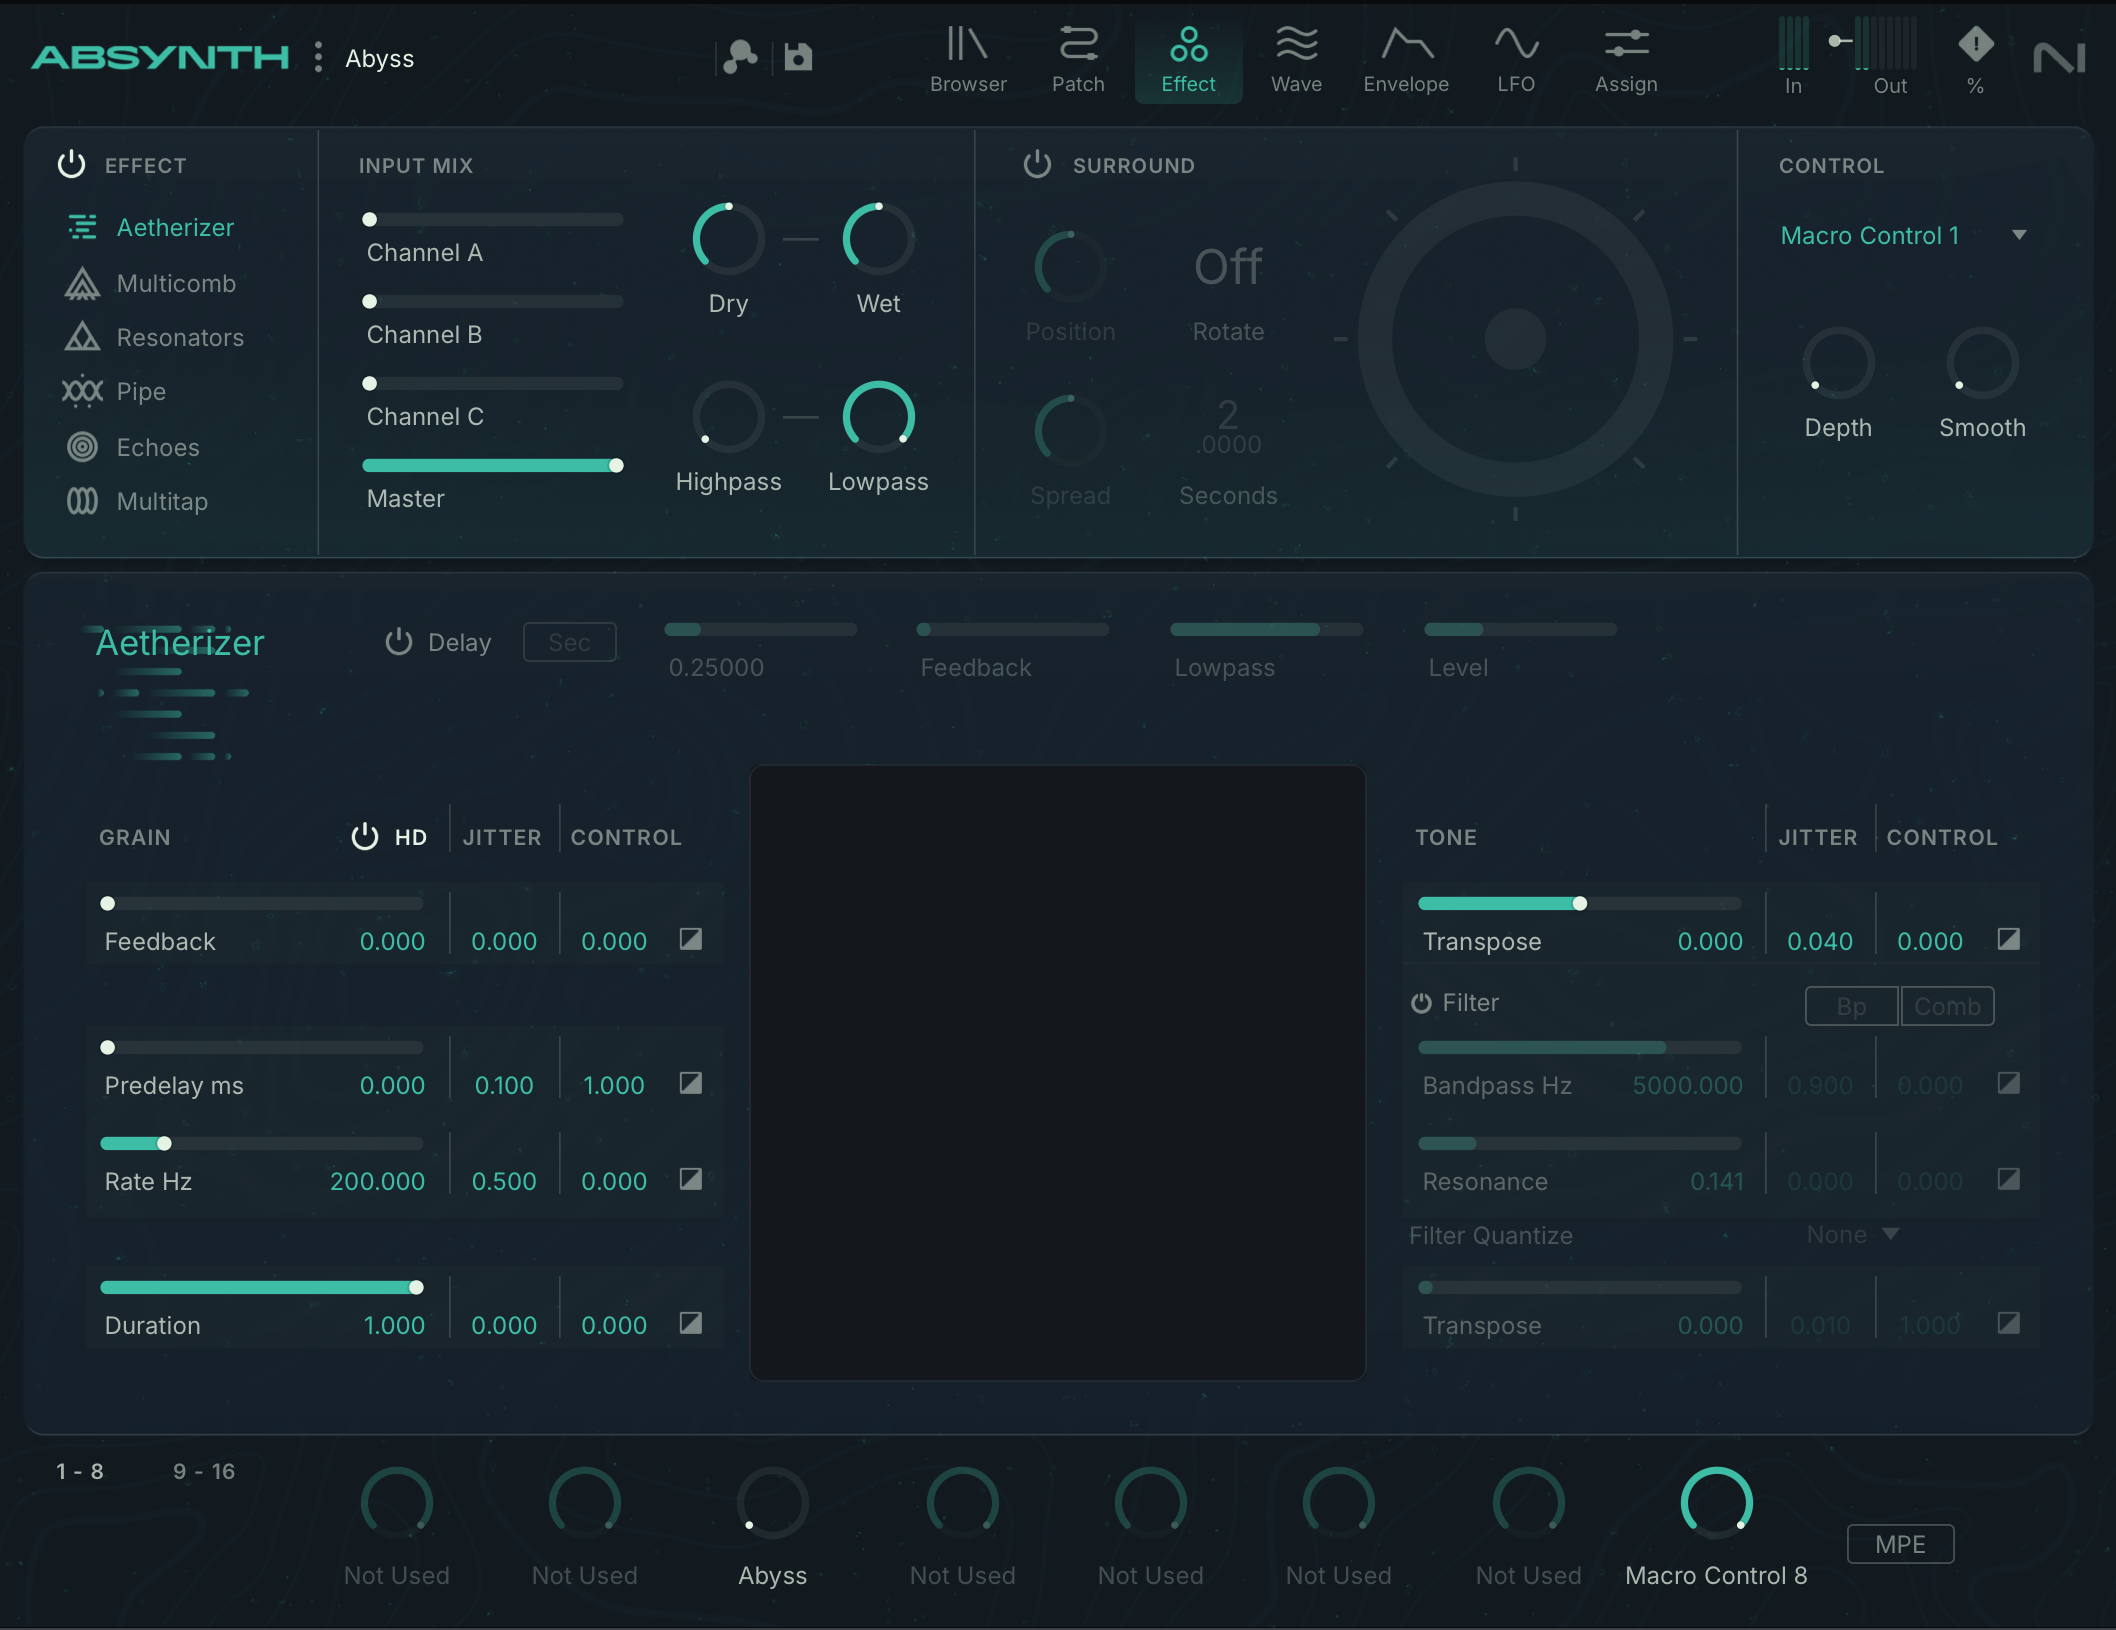The image size is (2116, 1630).
Task: Click the mutate patch icon
Action: pyautogui.click(x=740, y=58)
